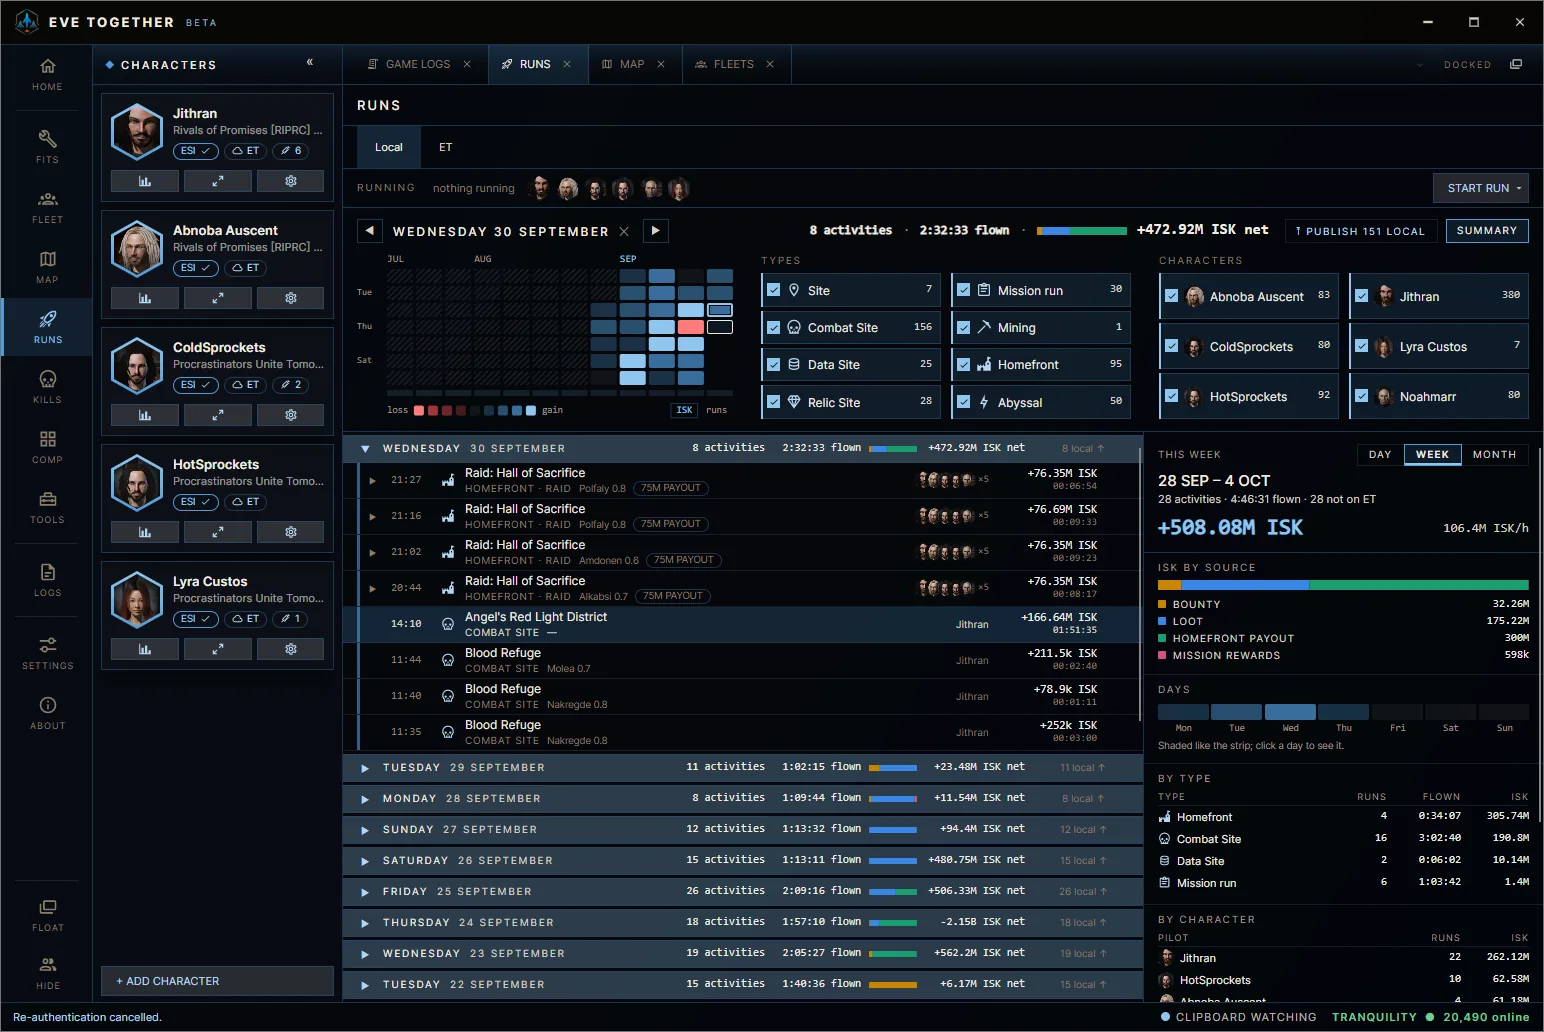
Task: Toggle Jithran character filter checkbox
Action: coord(1361,296)
